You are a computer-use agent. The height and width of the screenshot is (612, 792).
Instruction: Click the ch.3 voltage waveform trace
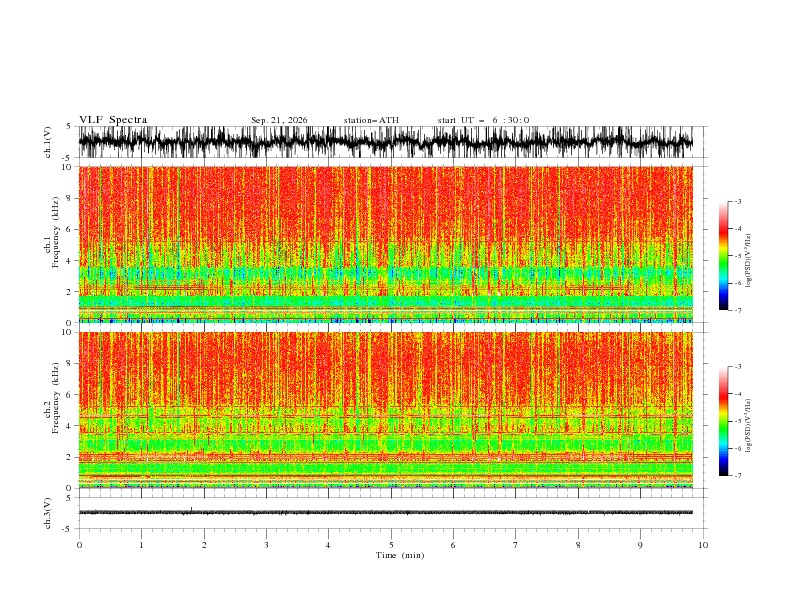(385, 512)
